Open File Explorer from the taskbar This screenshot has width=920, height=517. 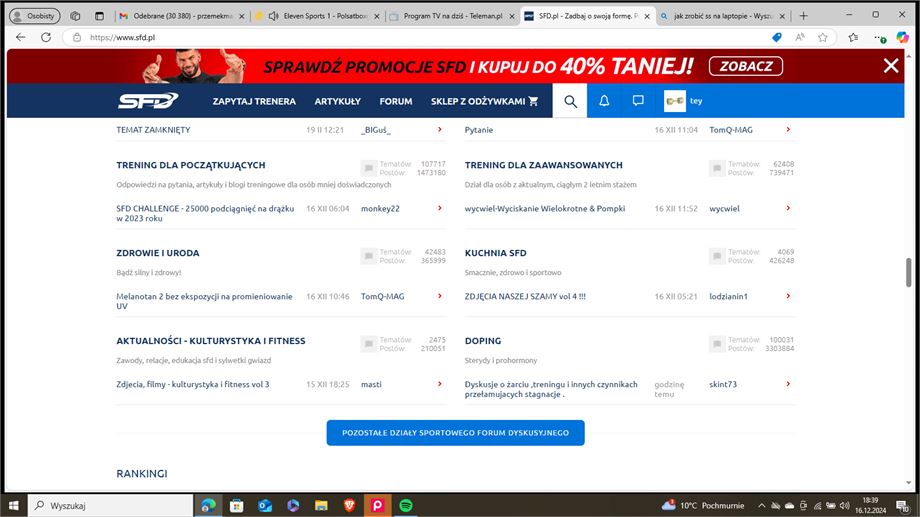321,505
